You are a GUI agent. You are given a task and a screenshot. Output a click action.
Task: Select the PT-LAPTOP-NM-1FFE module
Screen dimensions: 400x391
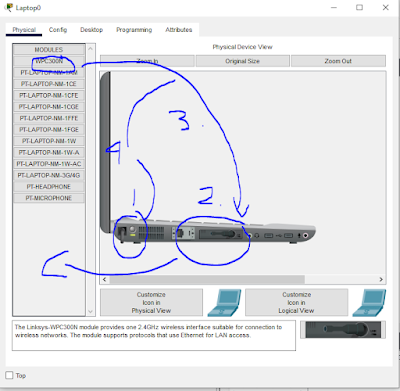[49, 118]
